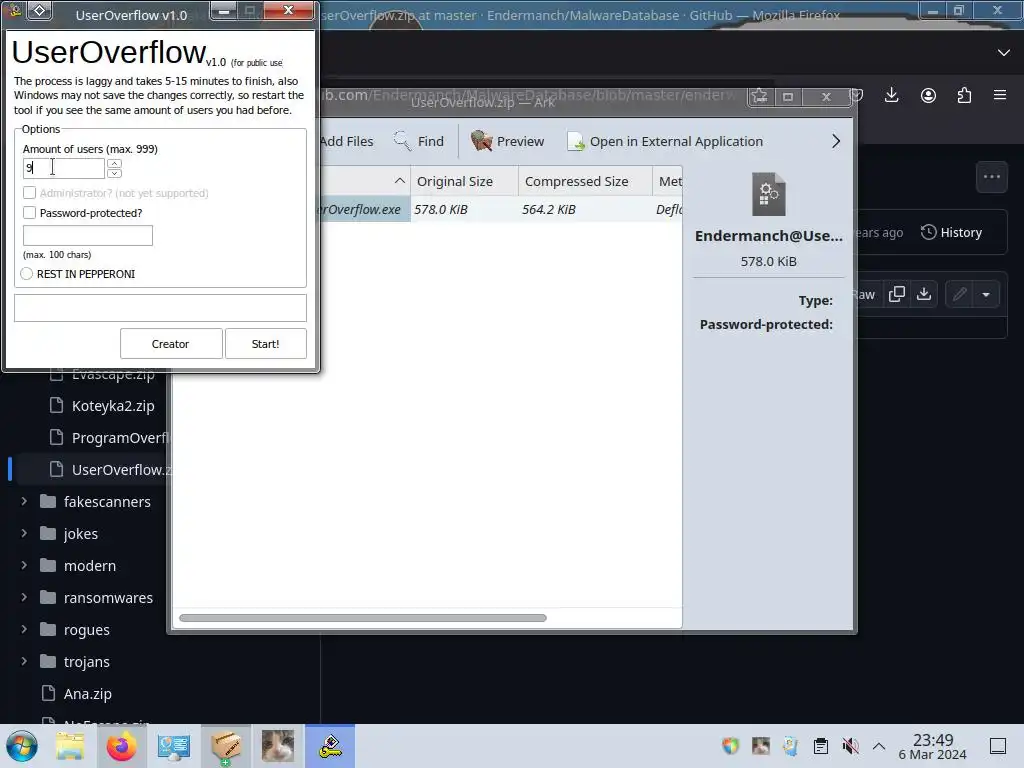Click cat picture taskbar icon
This screenshot has height=768, width=1024.
(278, 746)
